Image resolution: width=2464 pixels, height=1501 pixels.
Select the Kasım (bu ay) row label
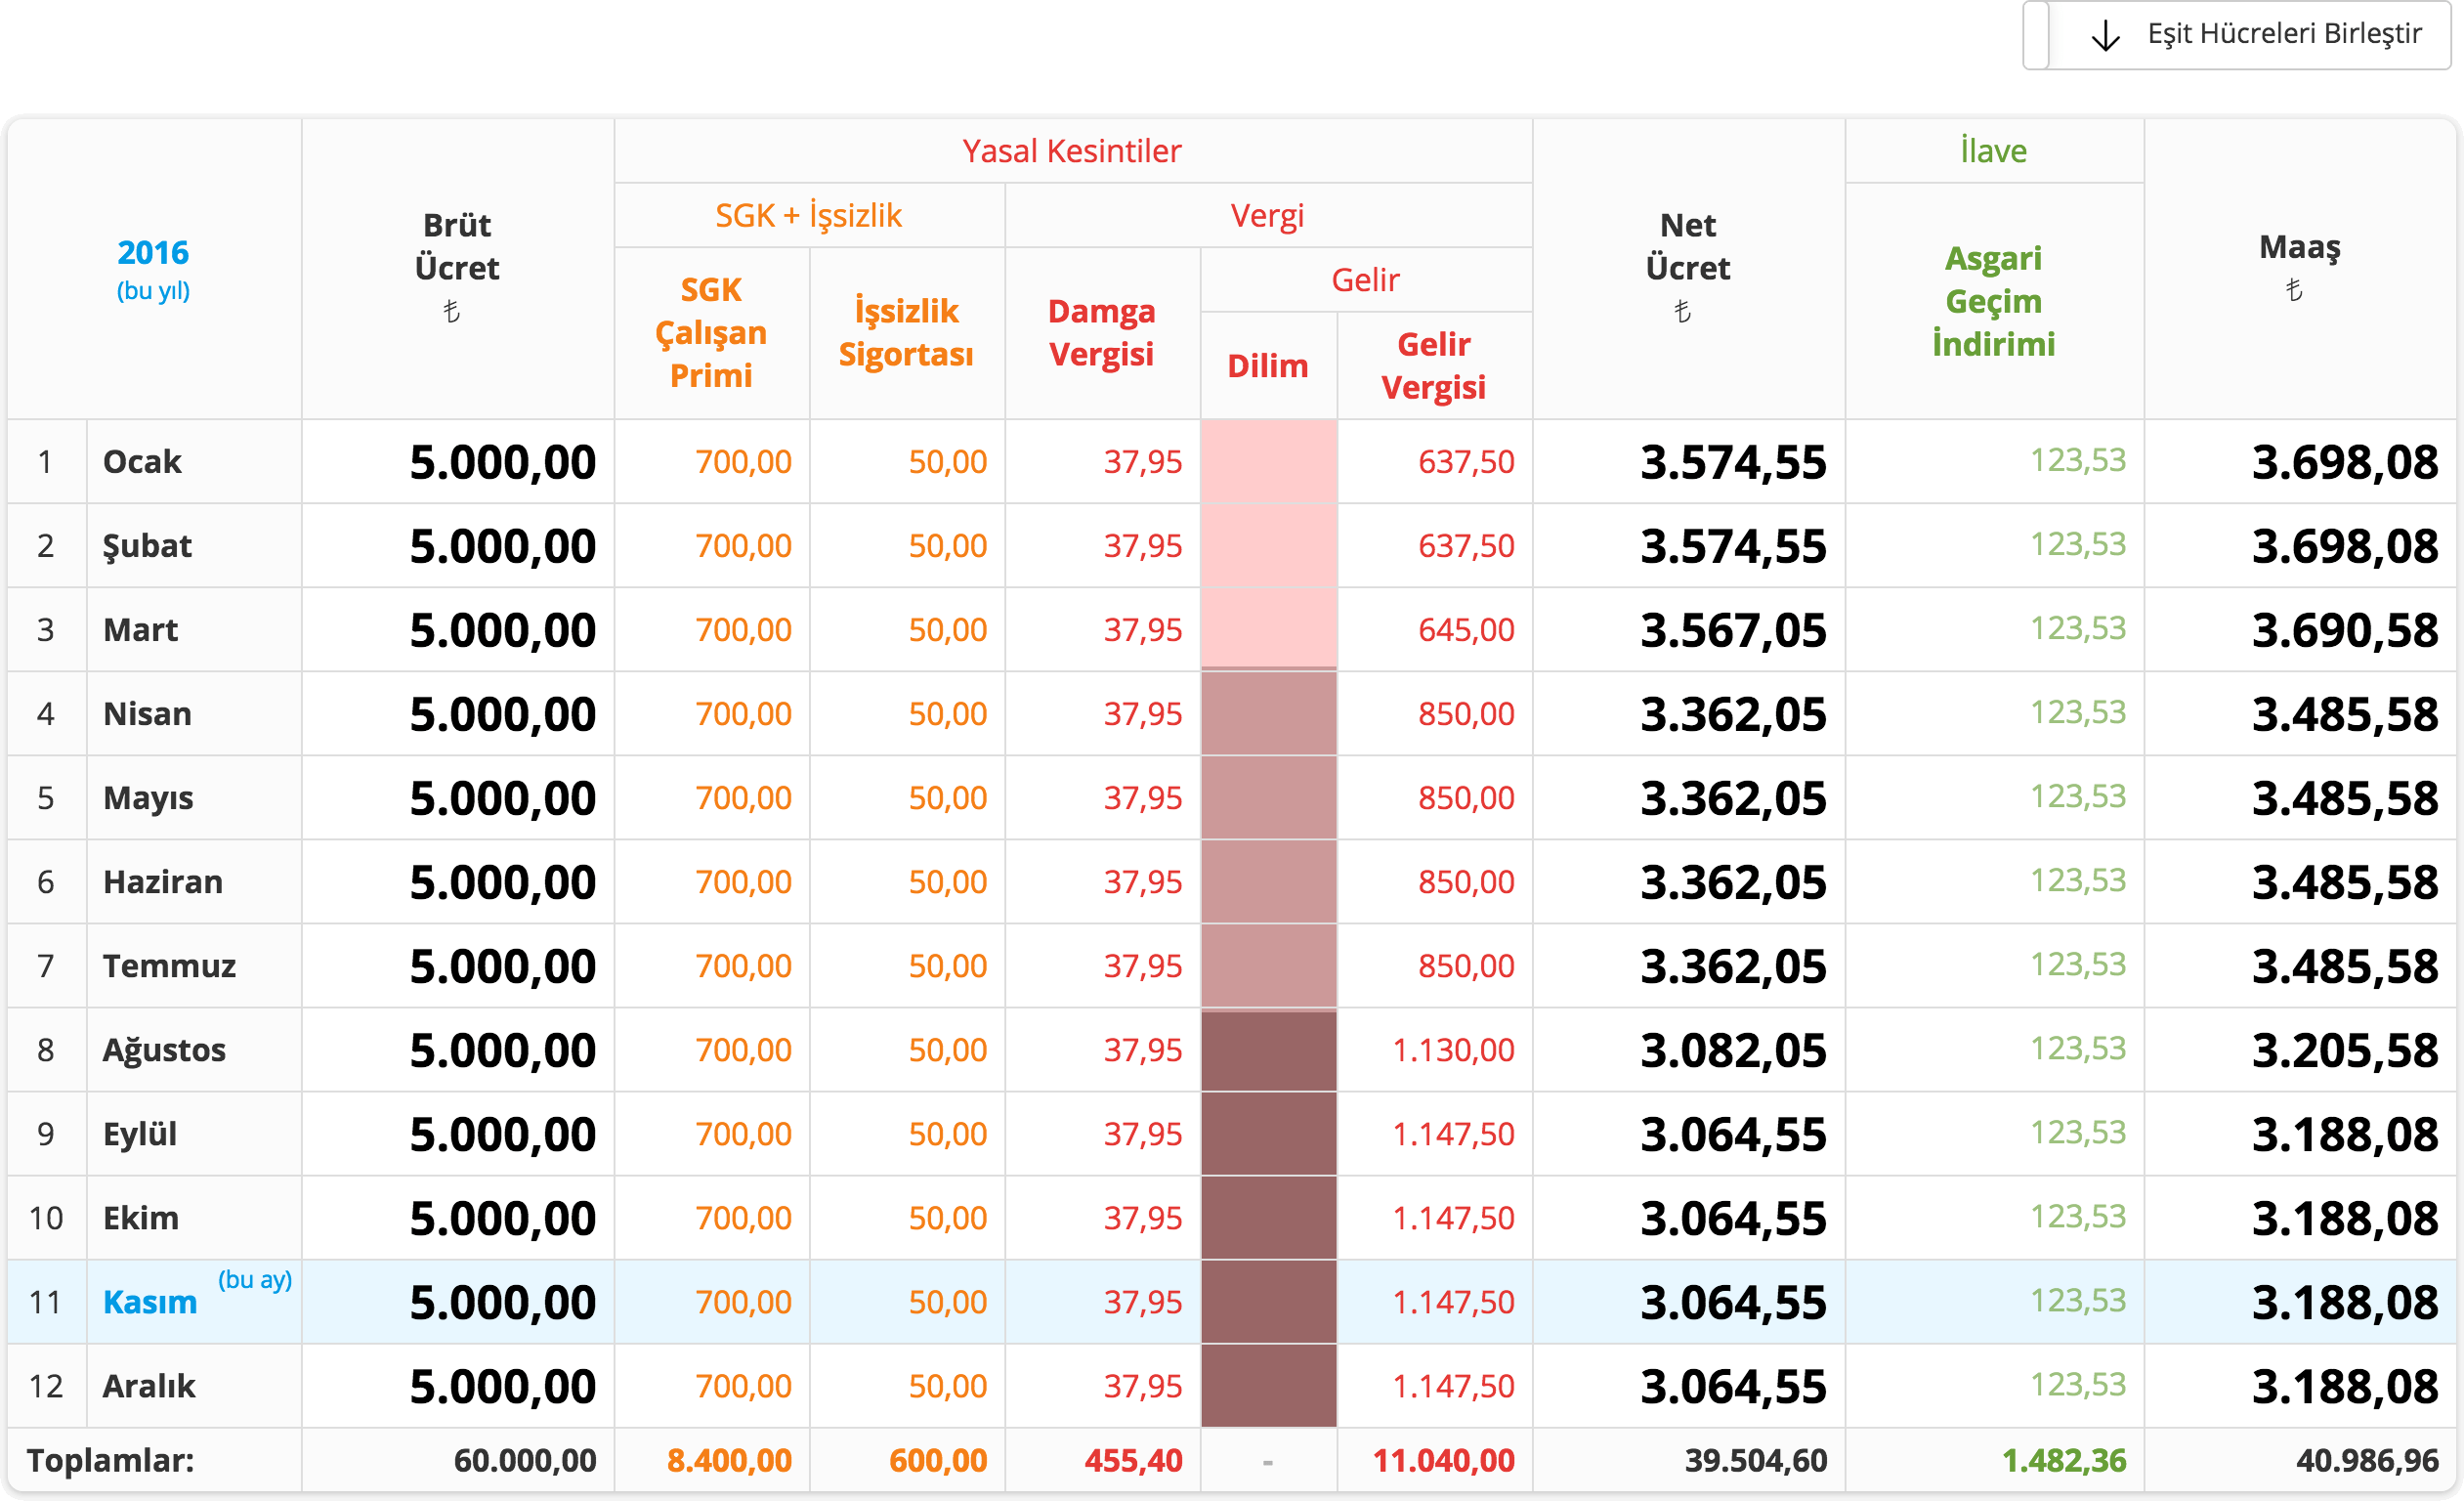click(150, 1302)
